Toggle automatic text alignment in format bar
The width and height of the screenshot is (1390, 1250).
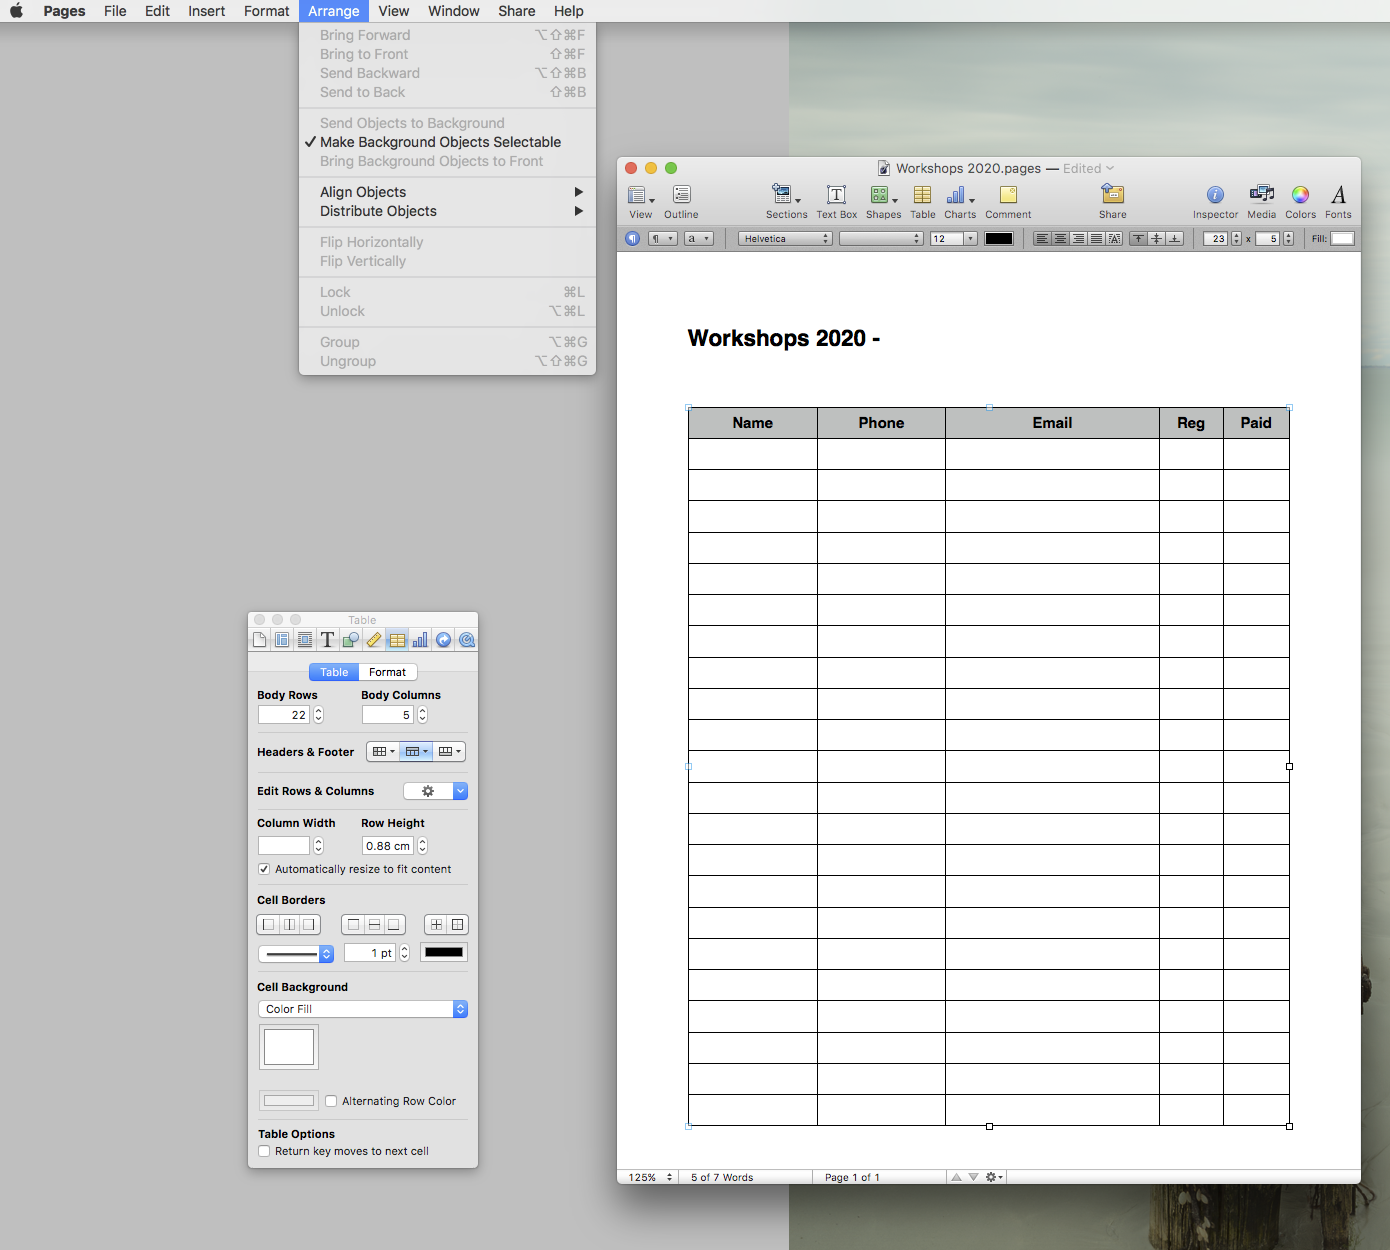pos(1114,239)
